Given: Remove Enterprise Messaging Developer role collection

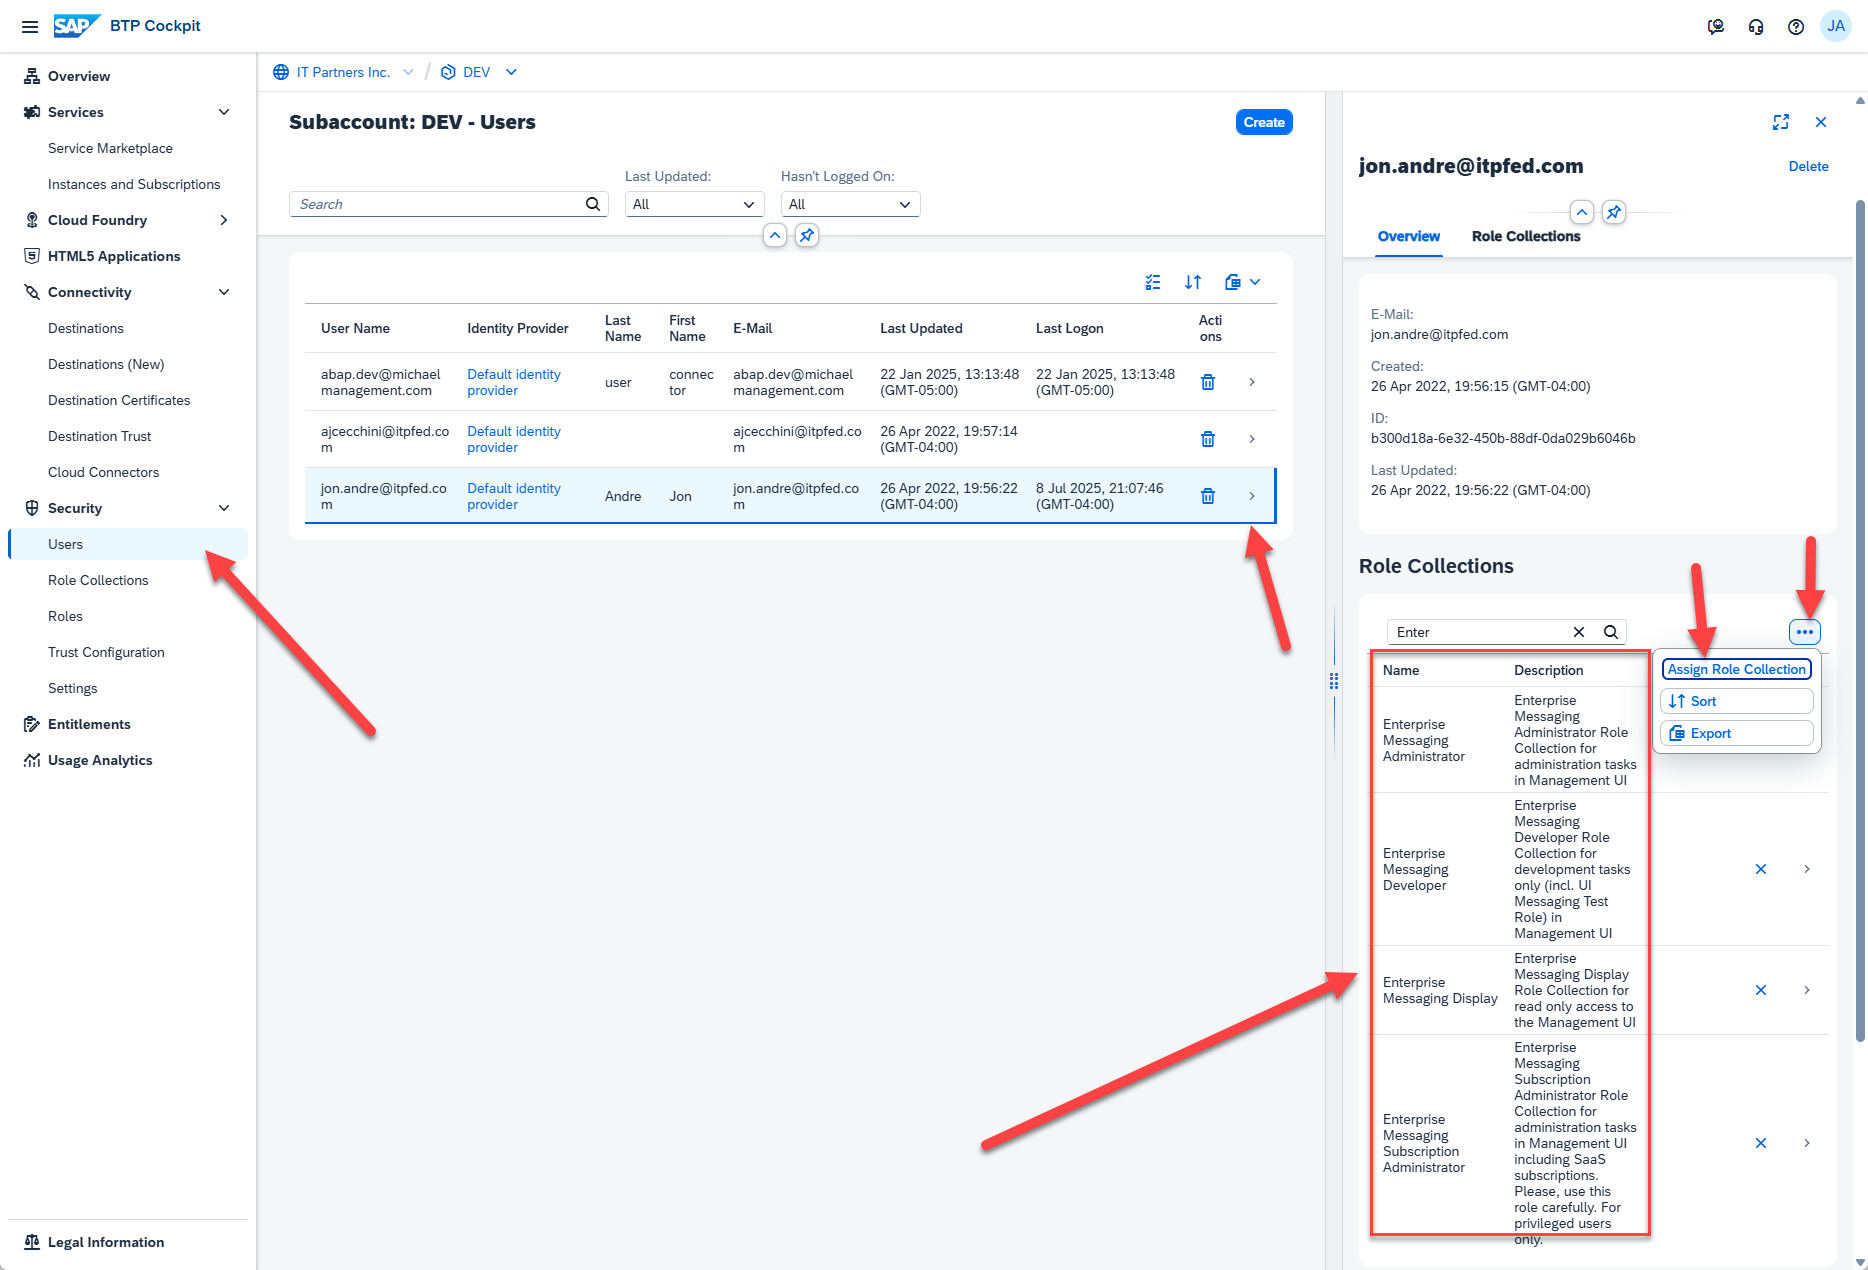Looking at the screenshot, I should 1760,869.
